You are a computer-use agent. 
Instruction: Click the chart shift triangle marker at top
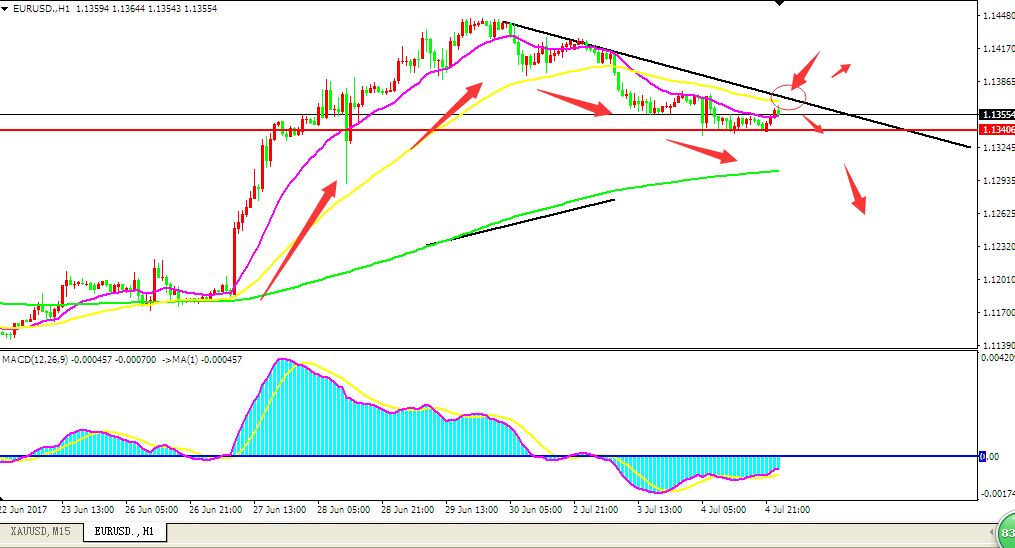(782, 4)
